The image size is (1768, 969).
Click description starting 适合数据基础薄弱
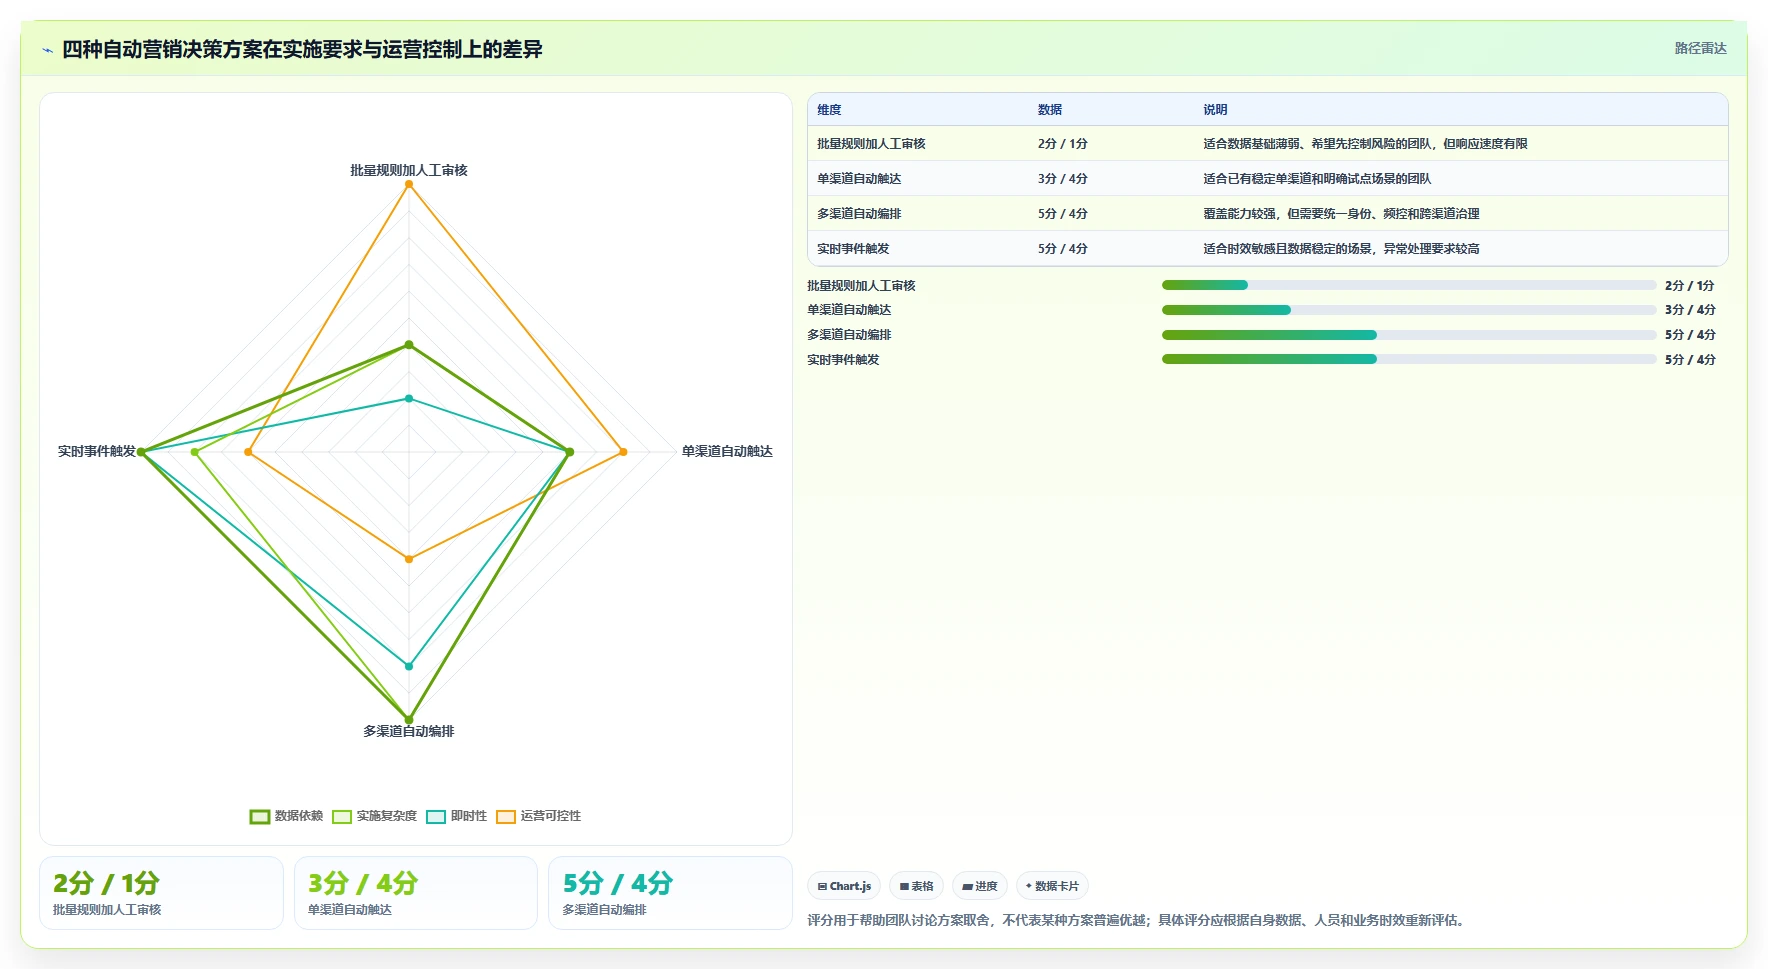[x=1365, y=144]
